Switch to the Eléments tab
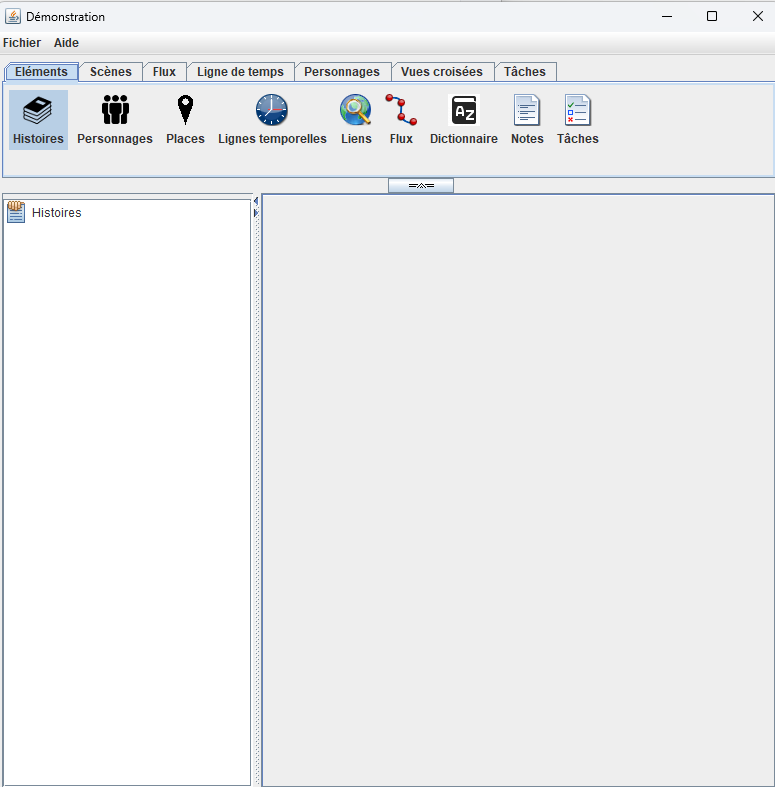Image resolution: width=775 pixels, height=787 pixels. (x=41, y=72)
